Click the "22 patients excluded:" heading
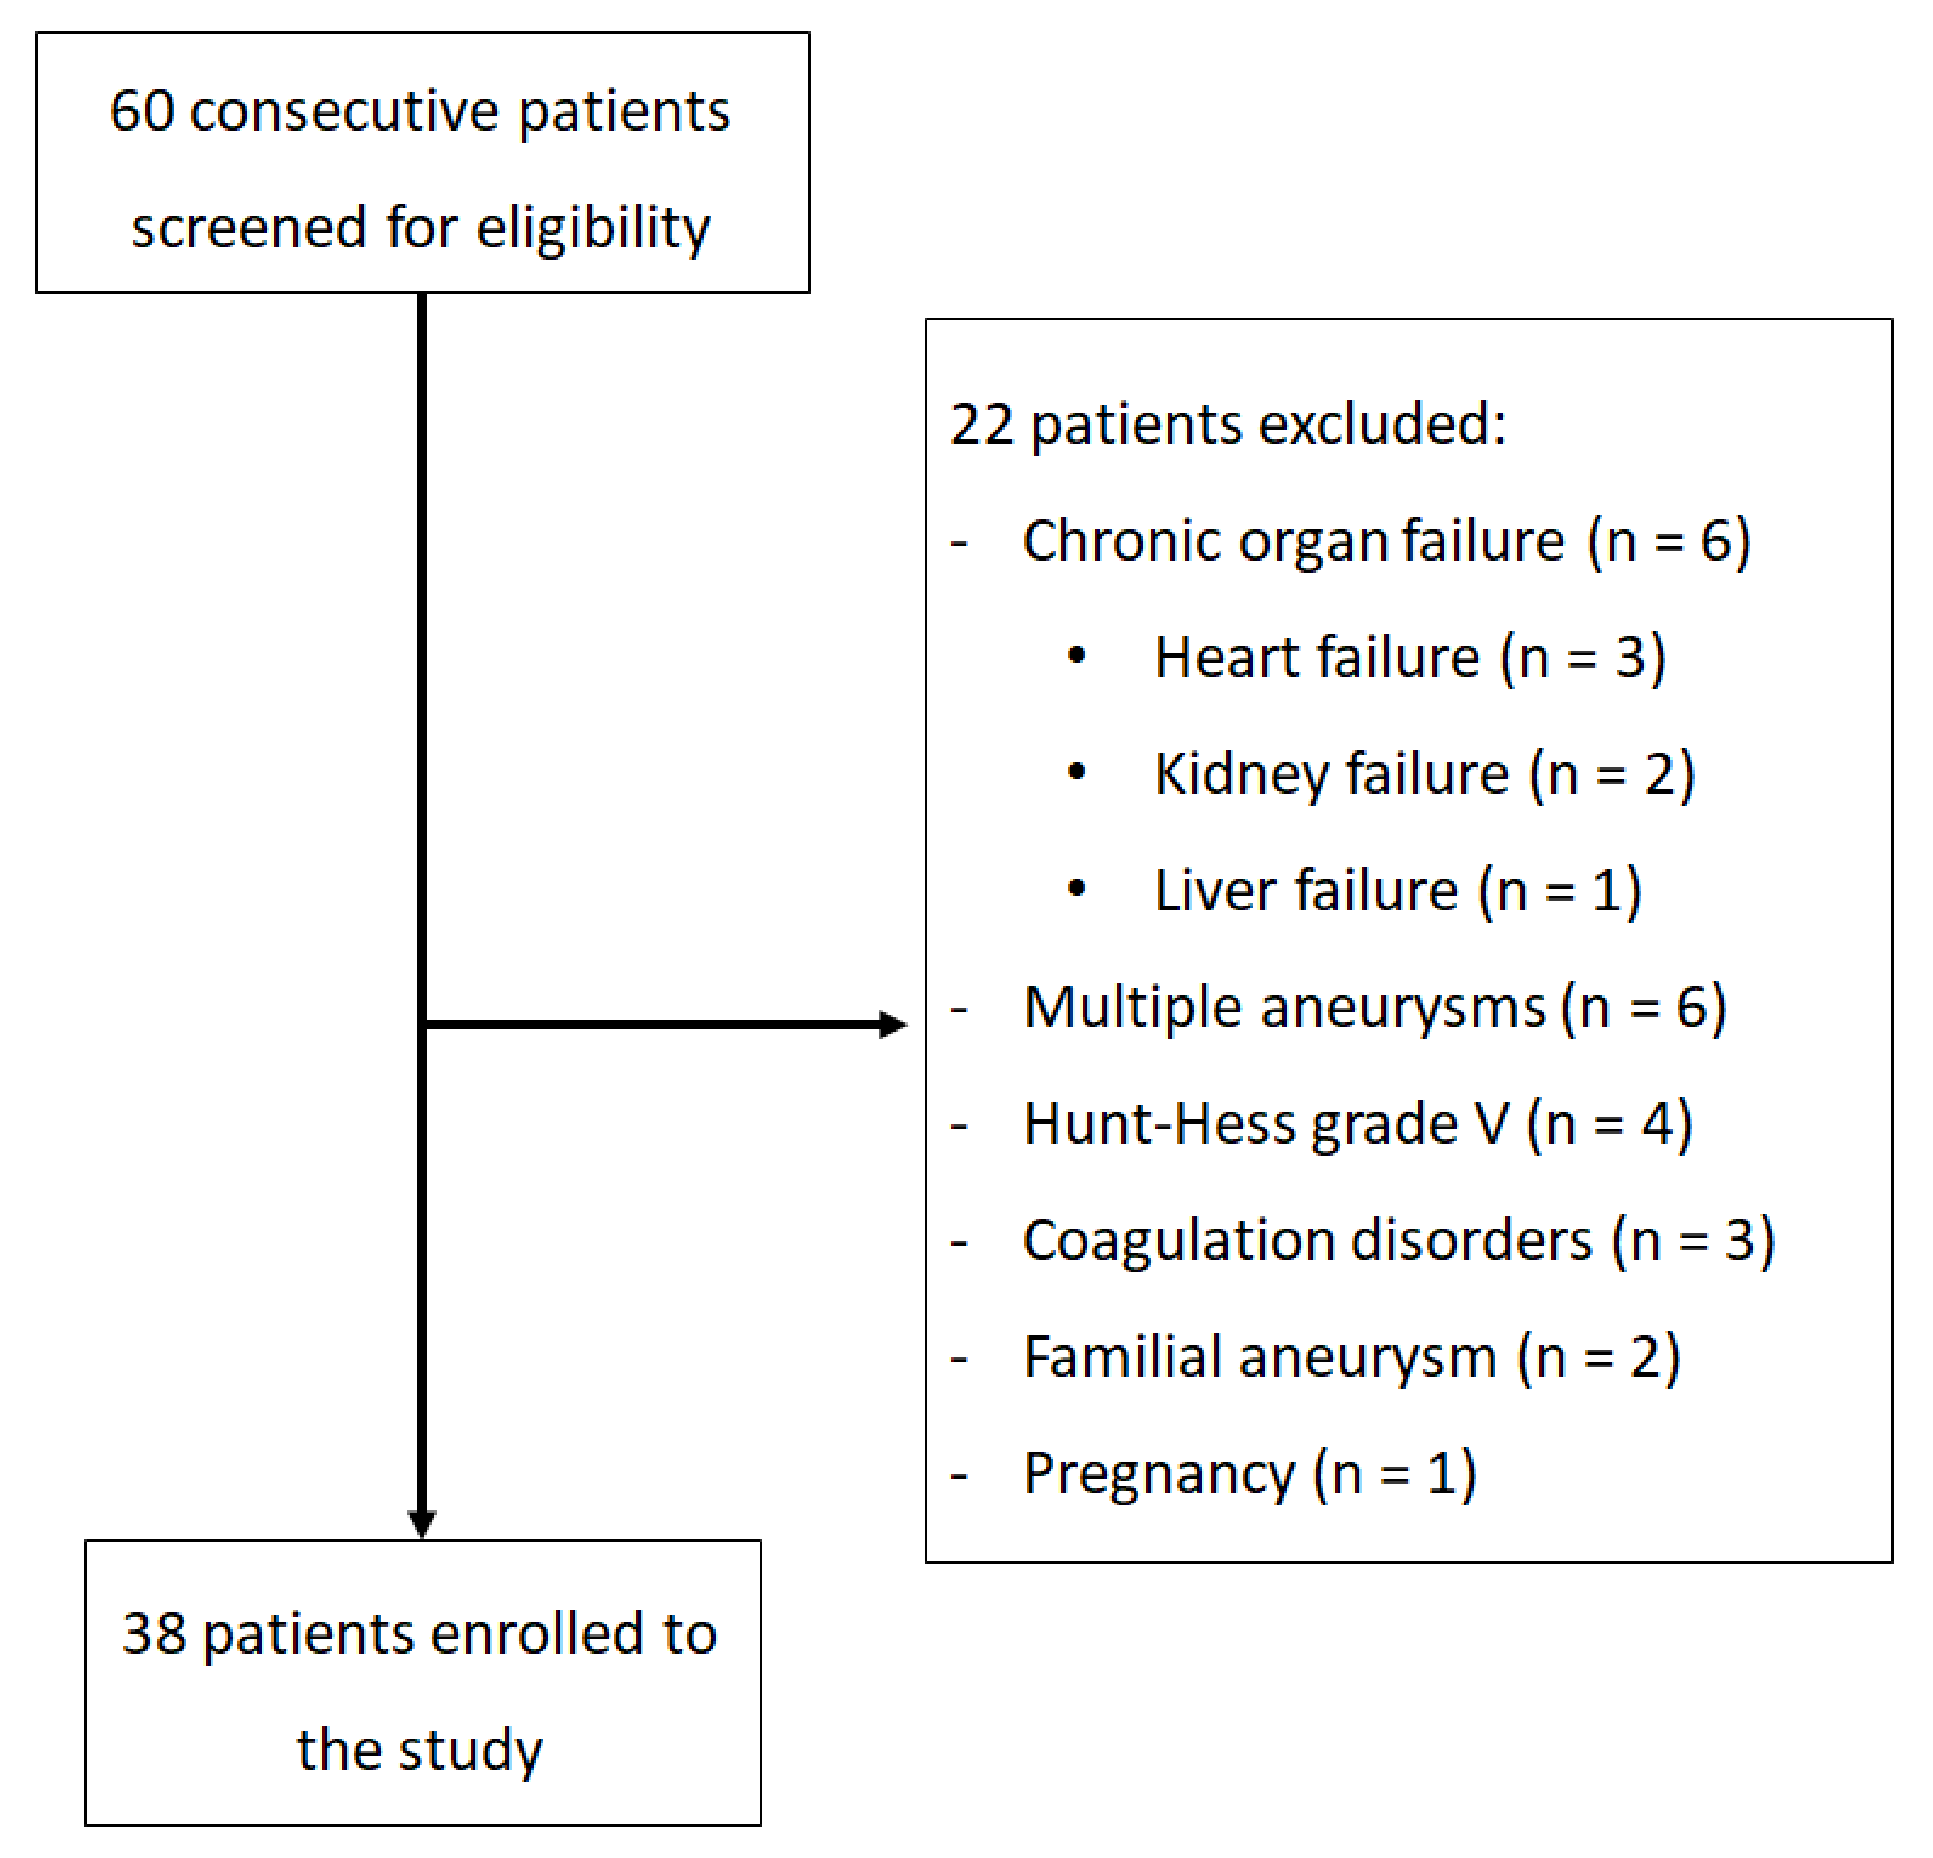This screenshot has width=1933, height=1858. (x=1228, y=425)
